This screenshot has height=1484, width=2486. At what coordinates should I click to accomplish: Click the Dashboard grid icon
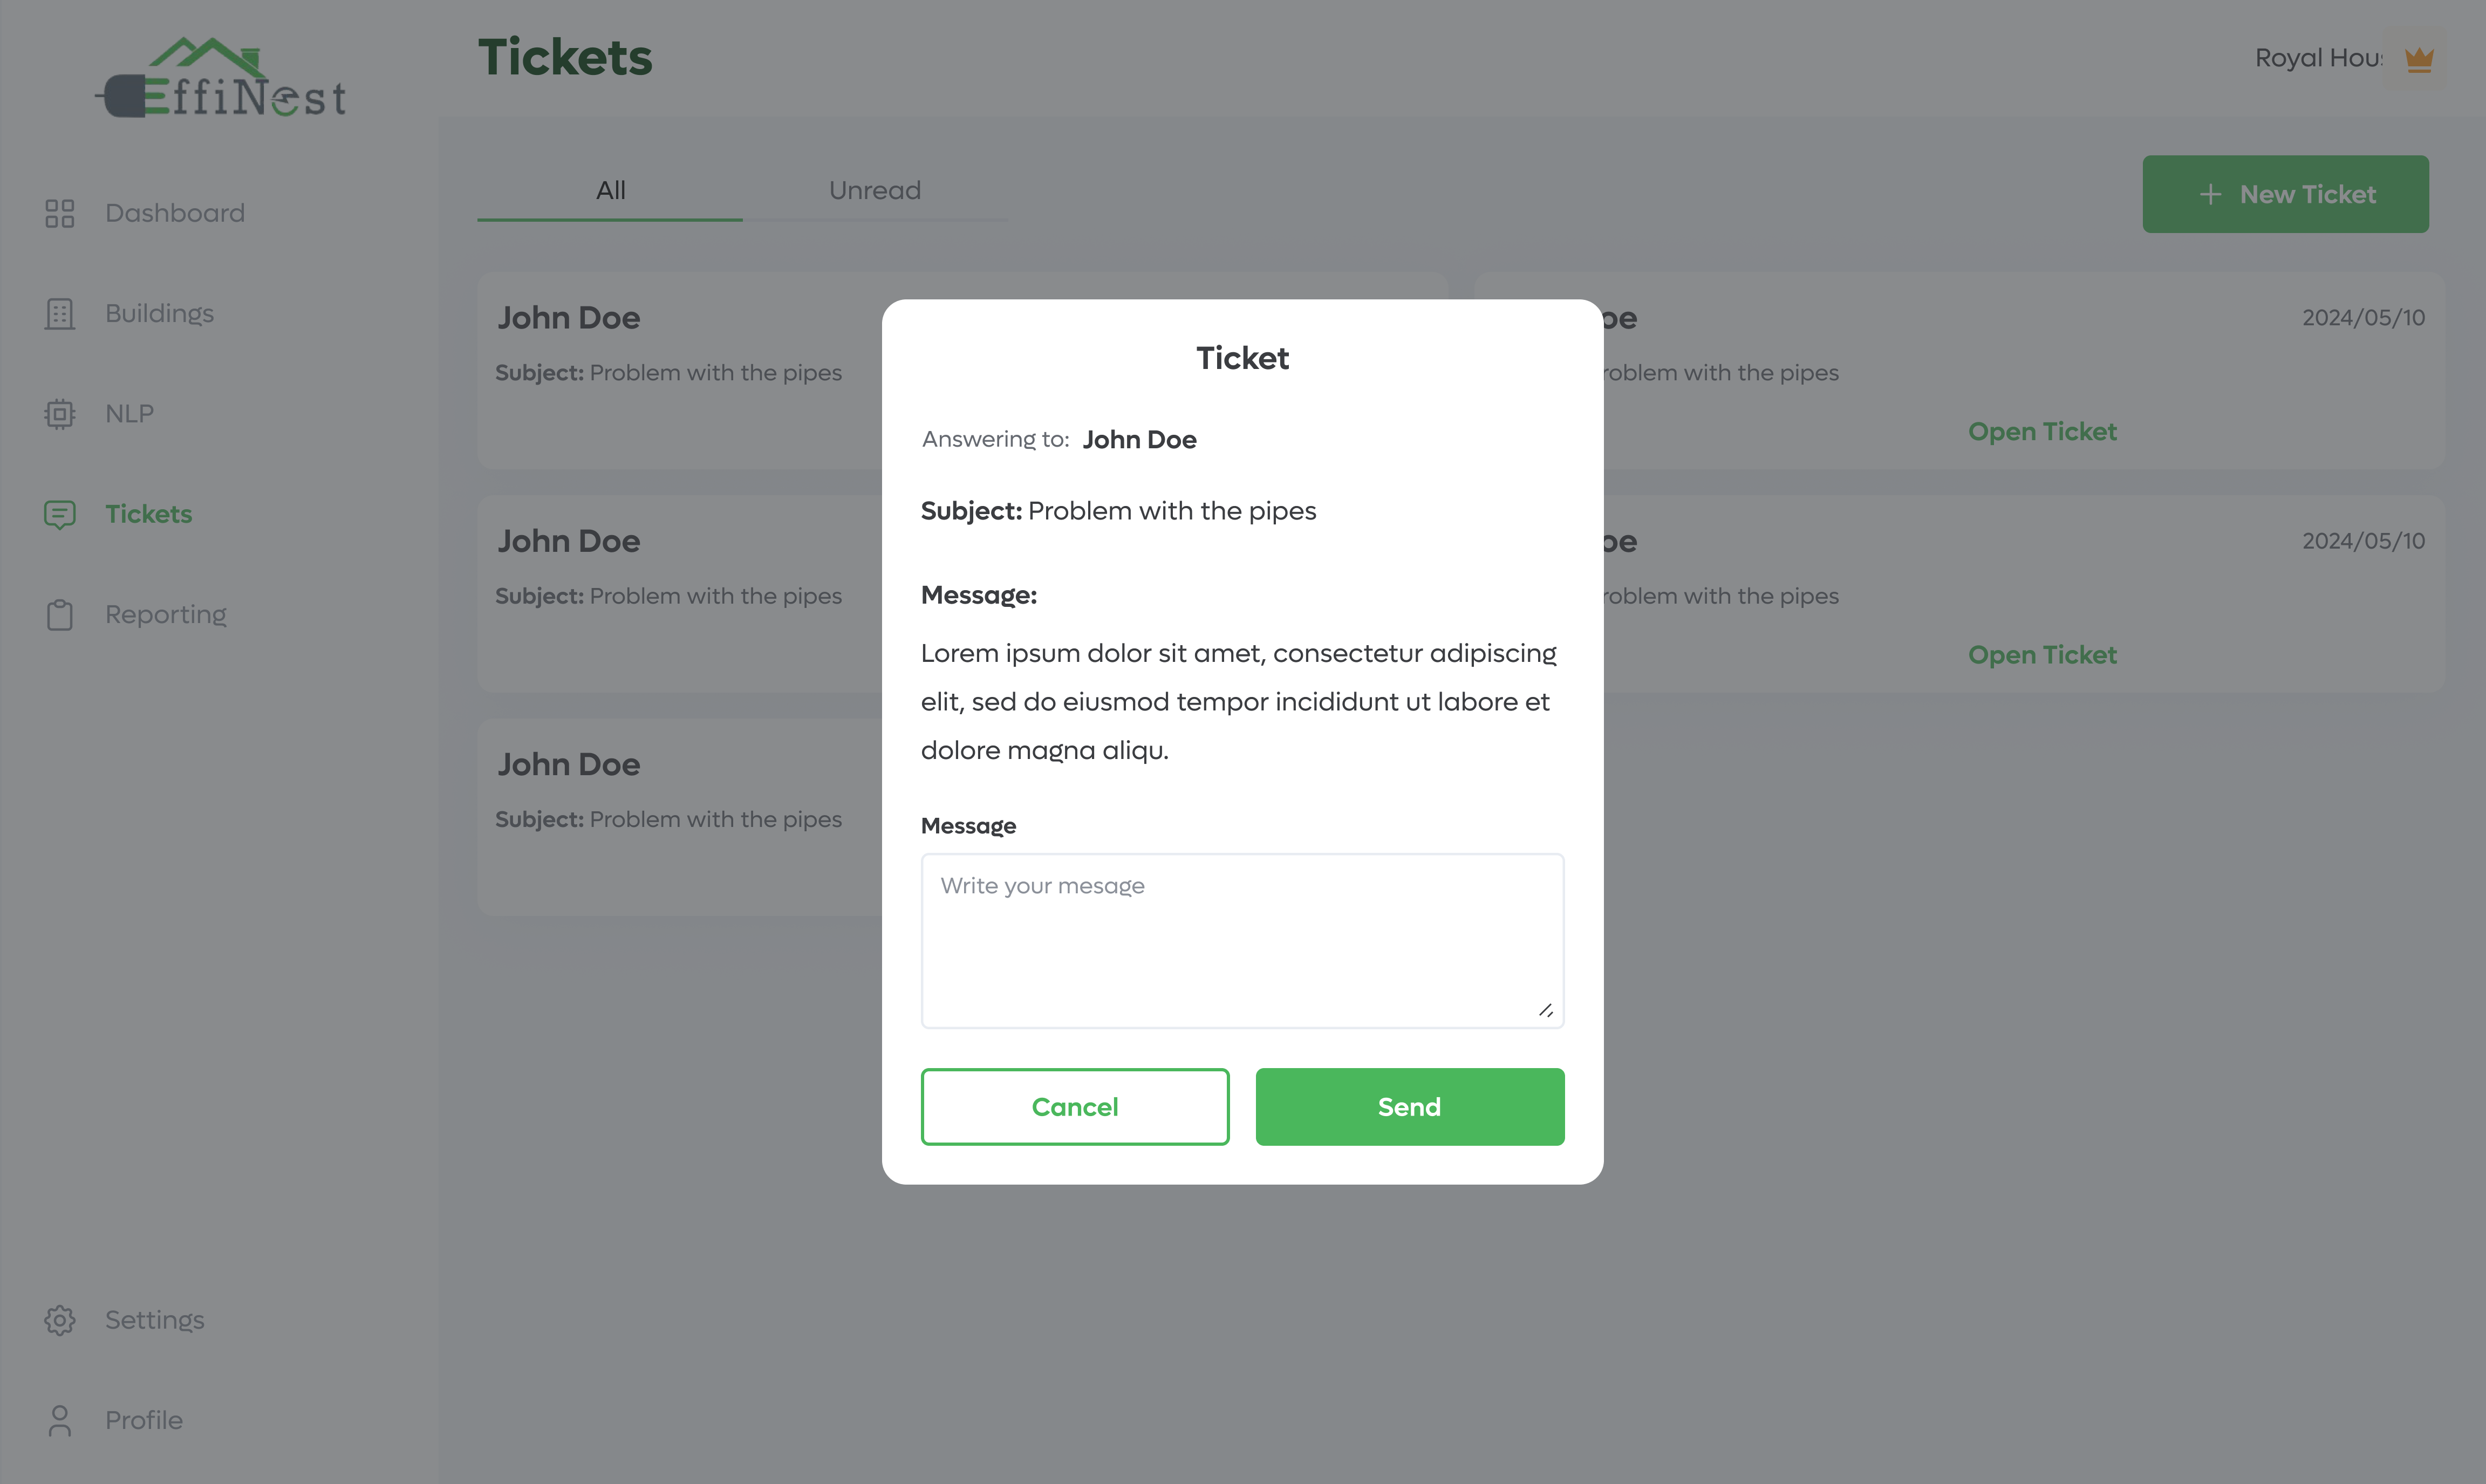pyautogui.click(x=60, y=213)
